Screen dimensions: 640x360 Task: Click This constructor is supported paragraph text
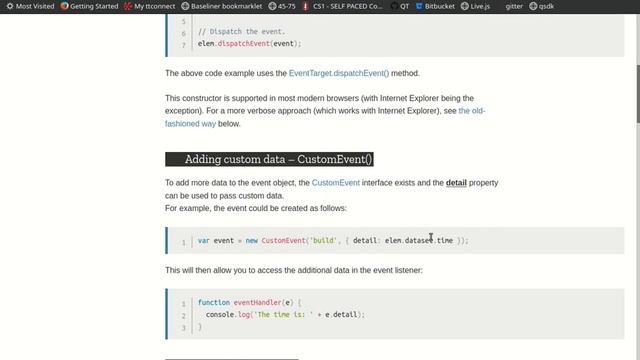(325, 111)
